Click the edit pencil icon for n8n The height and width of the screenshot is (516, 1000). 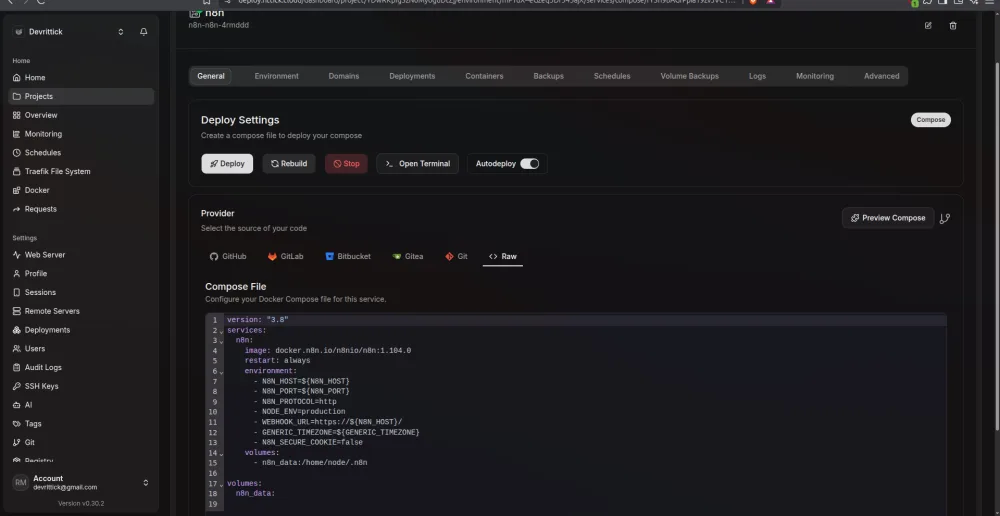pyautogui.click(x=928, y=26)
